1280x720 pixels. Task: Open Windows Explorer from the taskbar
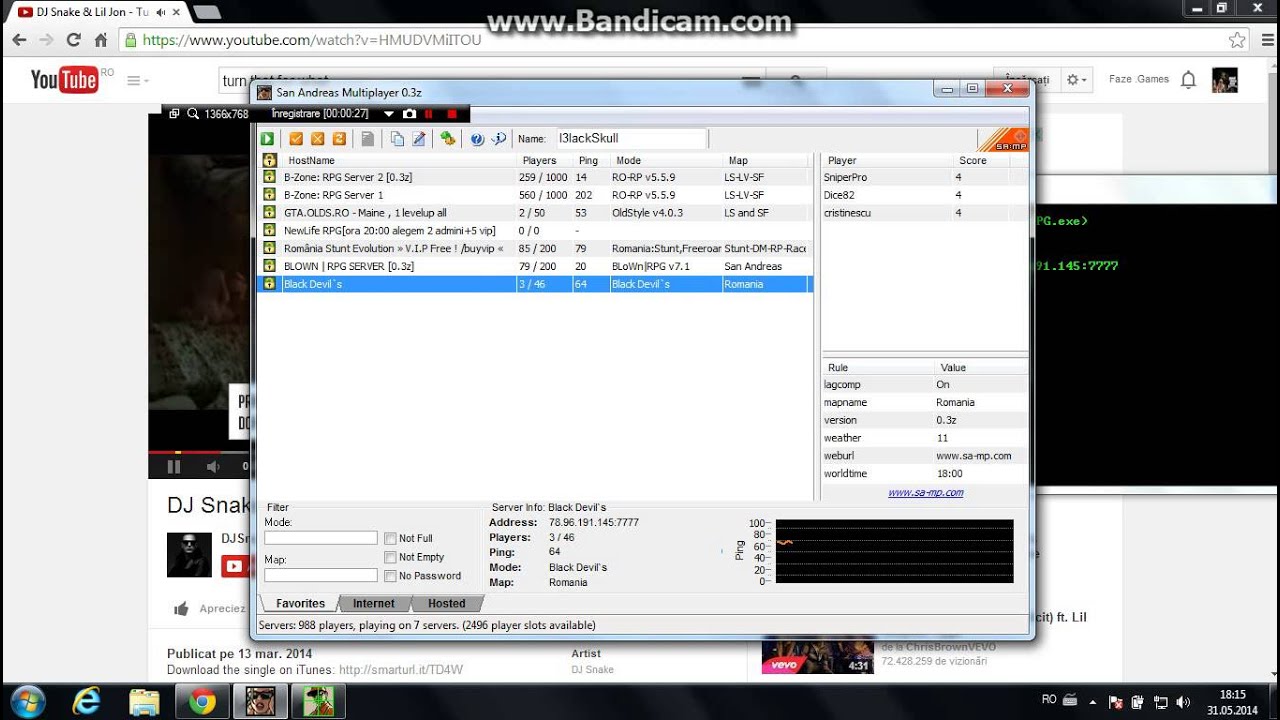click(x=144, y=700)
